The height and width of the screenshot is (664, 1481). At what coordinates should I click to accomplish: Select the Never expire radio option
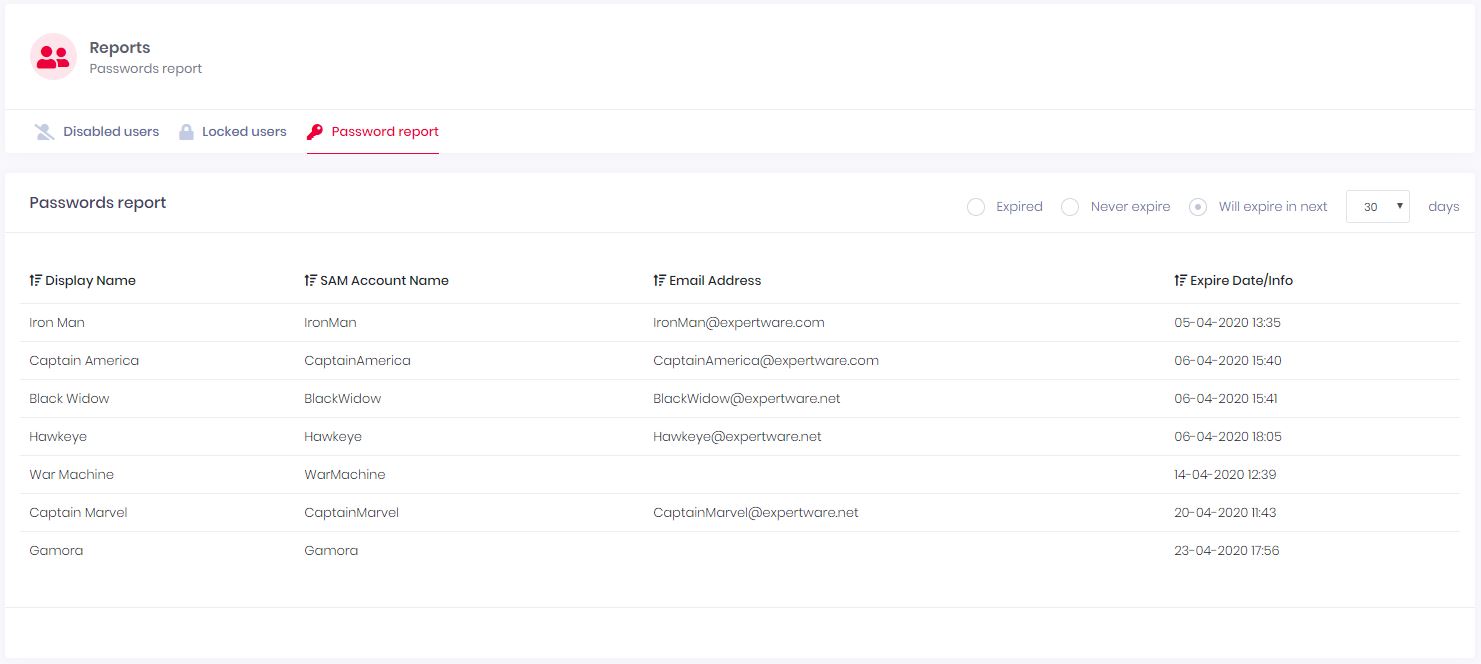click(x=1070, y=207)
